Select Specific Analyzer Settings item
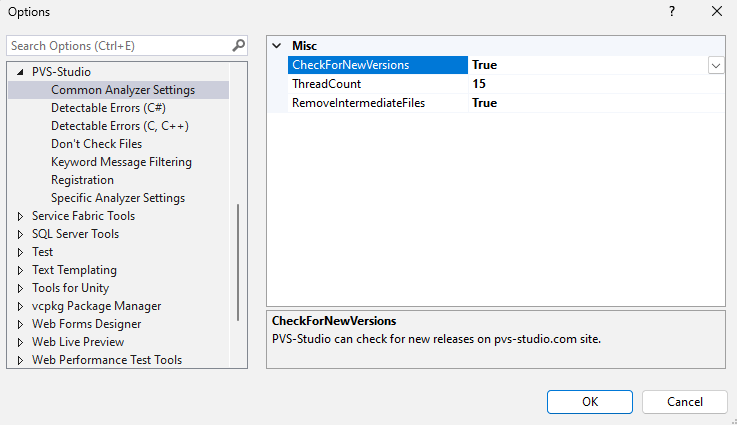Viewport: 737px width, 425px height. point(118,198)
